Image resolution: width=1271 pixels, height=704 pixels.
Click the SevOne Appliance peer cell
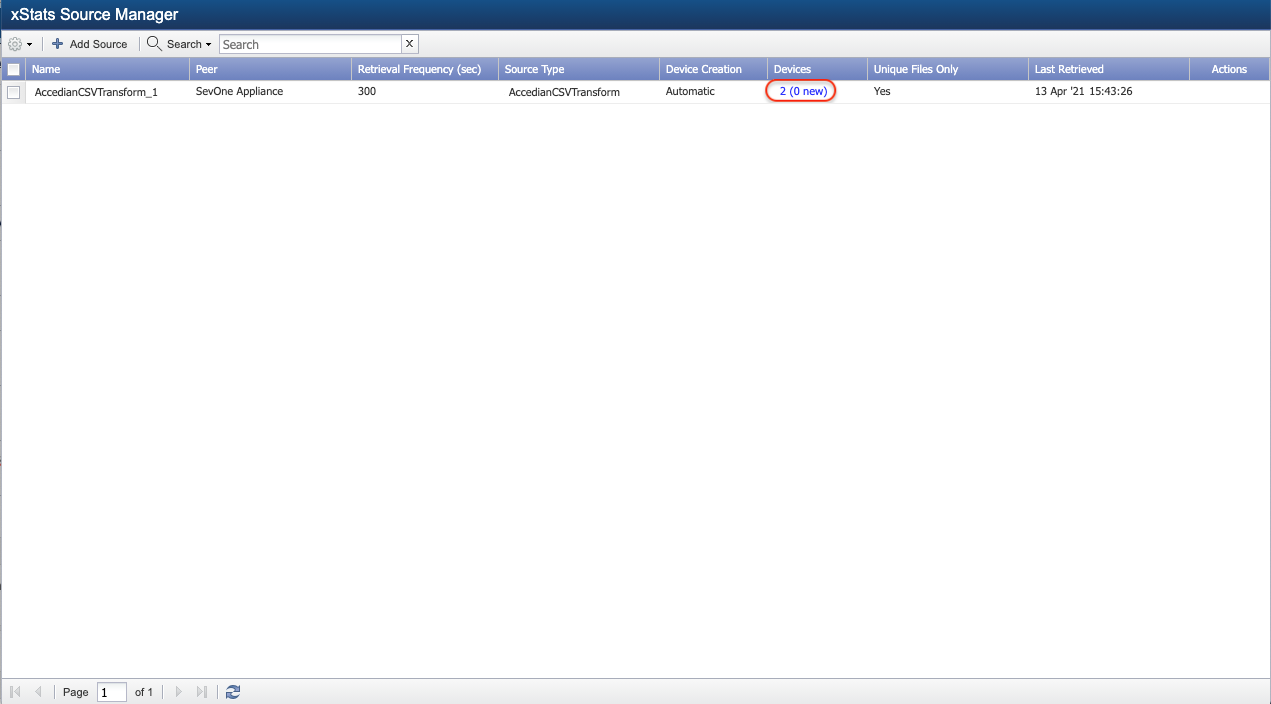(239, 91)
